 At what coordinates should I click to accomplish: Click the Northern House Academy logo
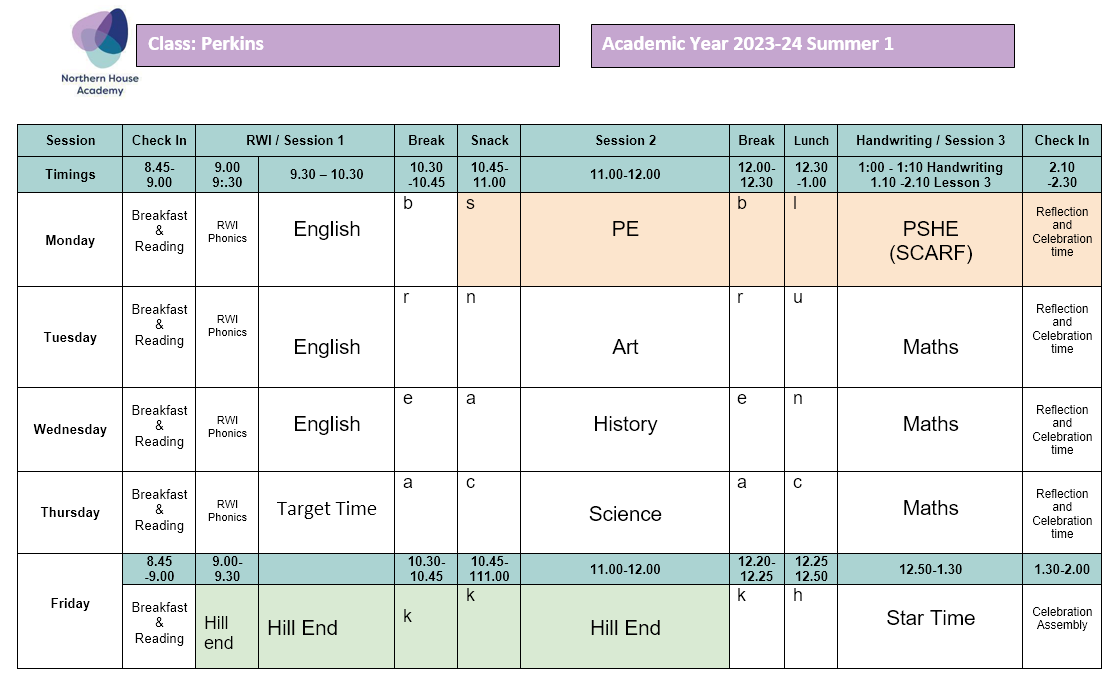pos(98,50)
